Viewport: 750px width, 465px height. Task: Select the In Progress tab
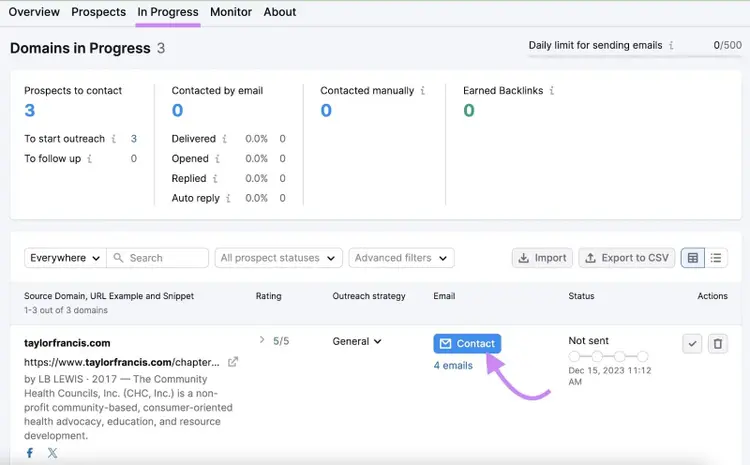coord(168,12)
